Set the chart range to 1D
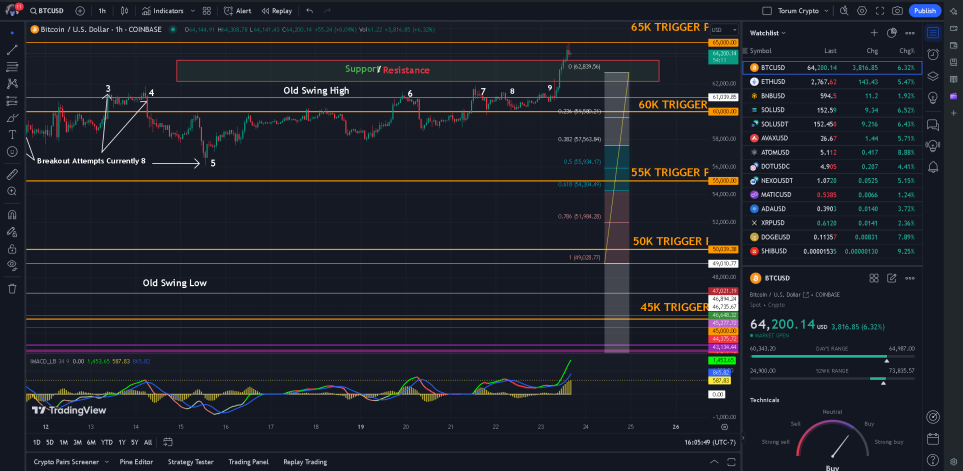 pyautogui.click(x=37, y=442)
